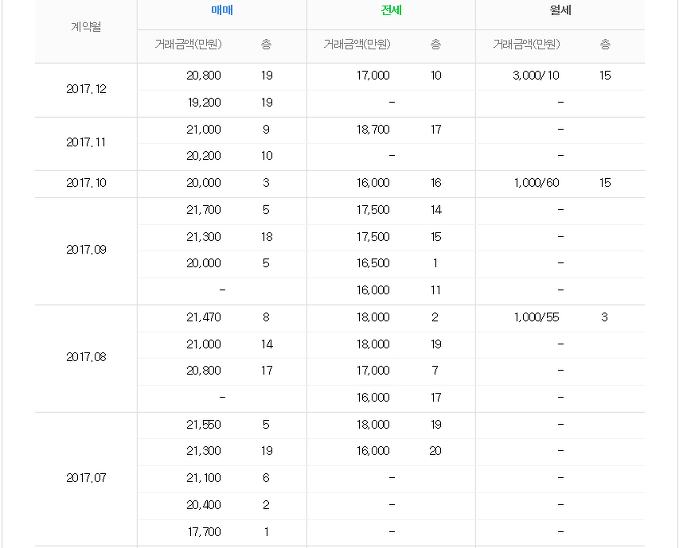Click floor 9 next to 21,000 sale
Image resolution: width=683 pixels, height=548 pixels.
coord(266,130)
